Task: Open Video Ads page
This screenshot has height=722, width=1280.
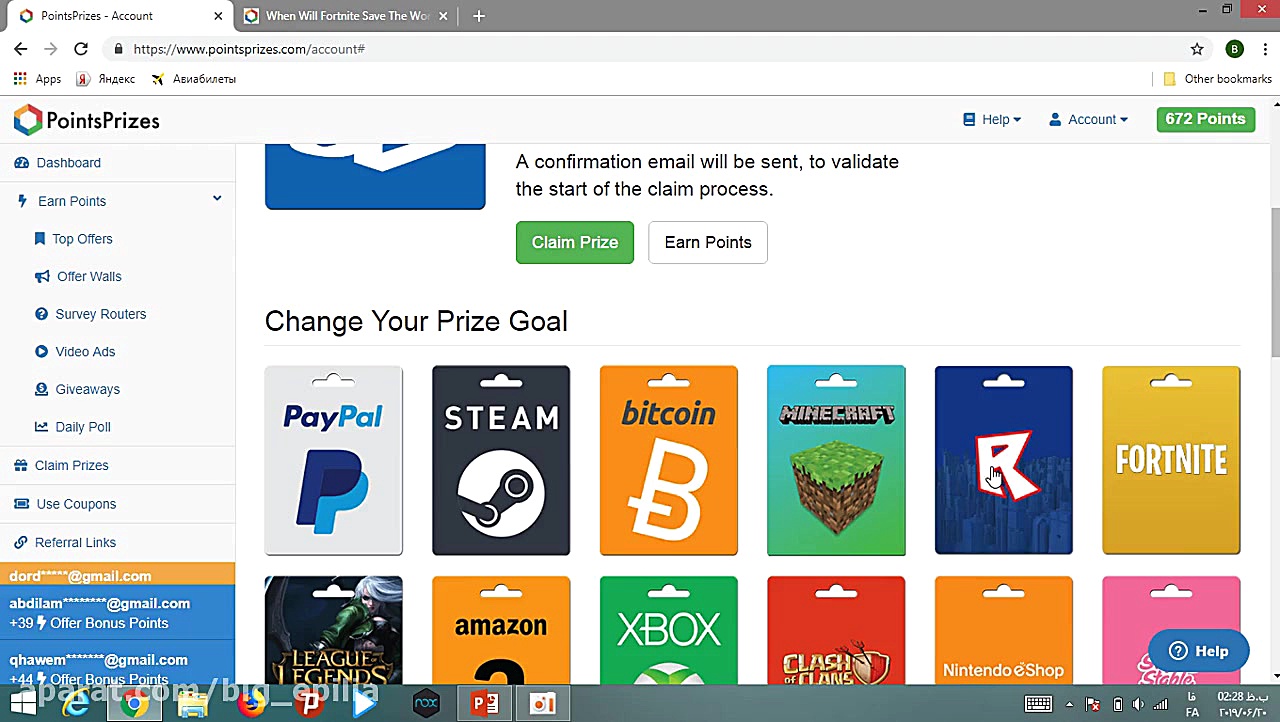Action: [85, 352]
